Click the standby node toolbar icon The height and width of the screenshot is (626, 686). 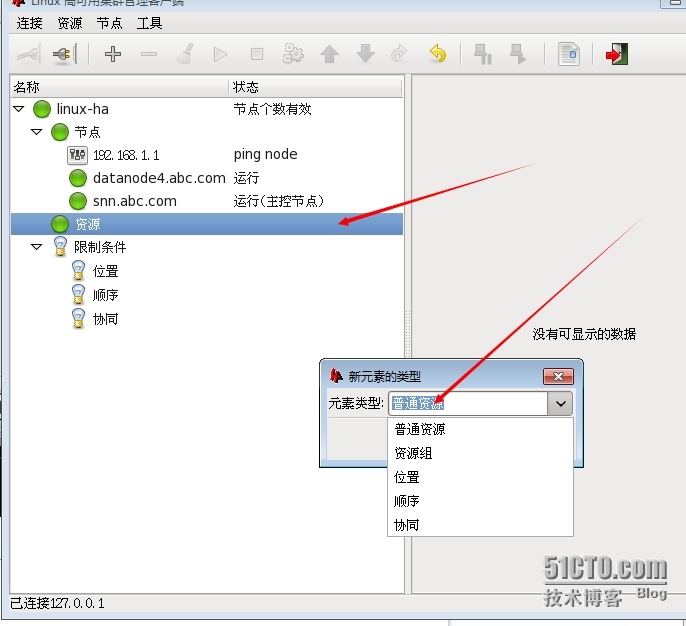coord(483,54)
